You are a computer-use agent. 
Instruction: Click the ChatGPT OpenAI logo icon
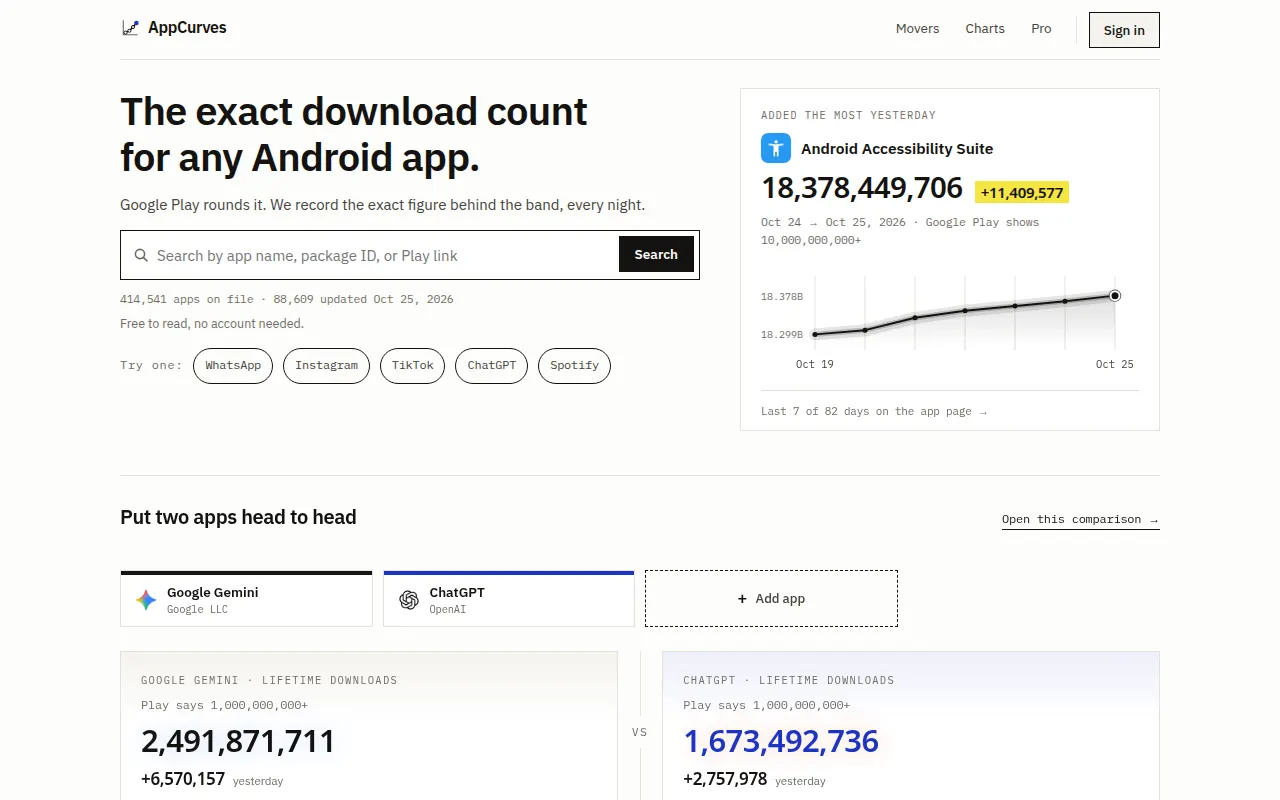pos(409,600)
